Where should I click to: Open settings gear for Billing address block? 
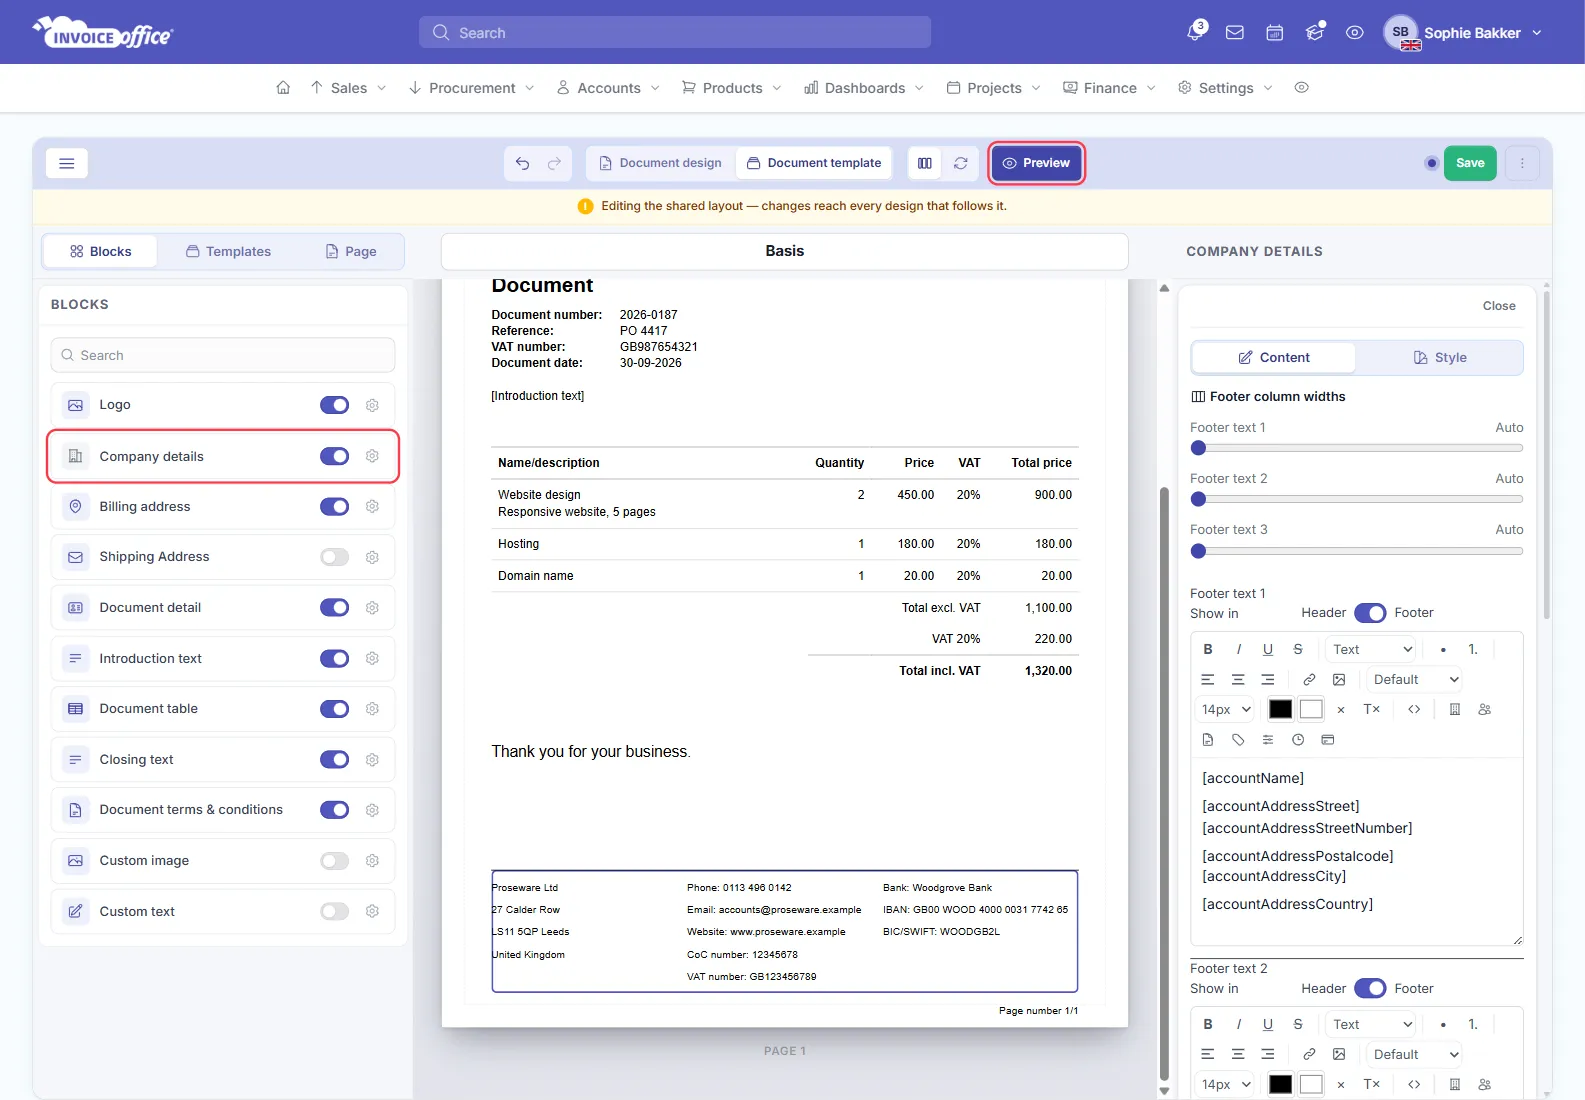click(x=372, y=507)
